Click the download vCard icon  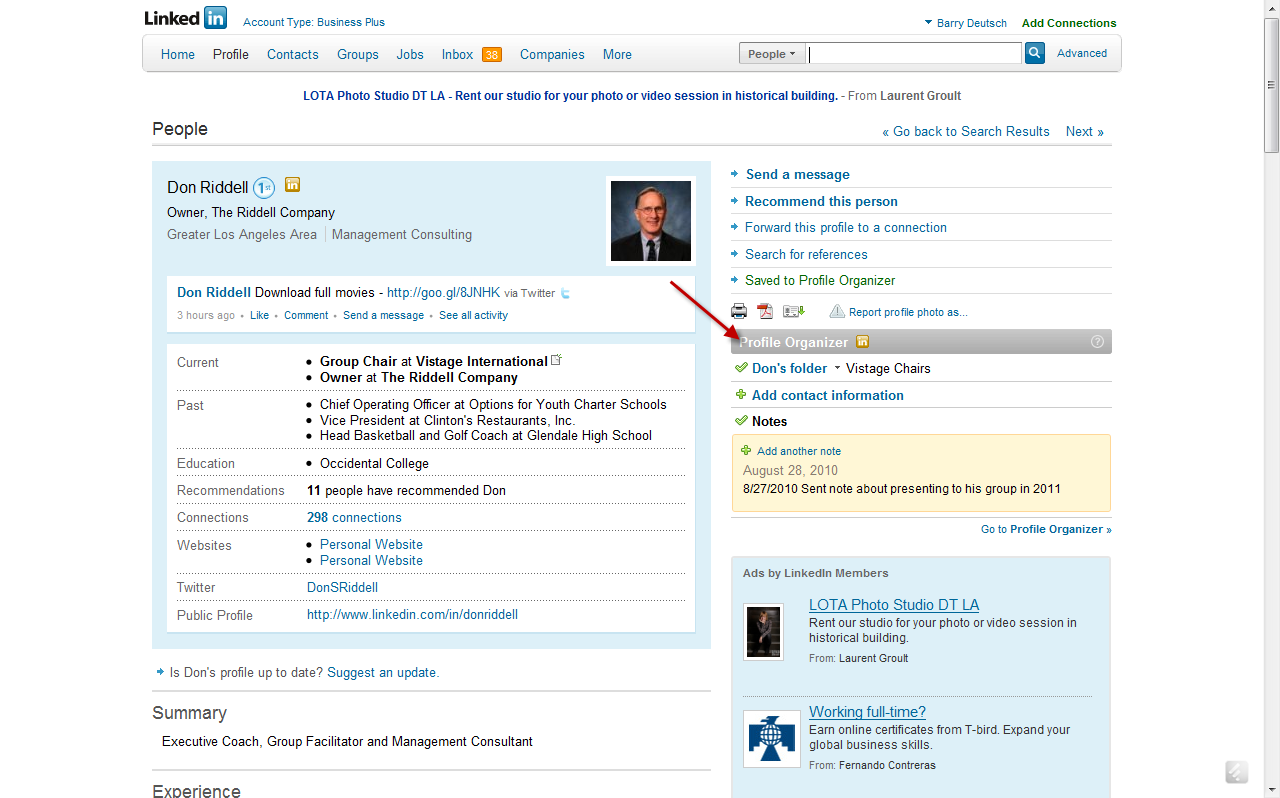(794, 311)
